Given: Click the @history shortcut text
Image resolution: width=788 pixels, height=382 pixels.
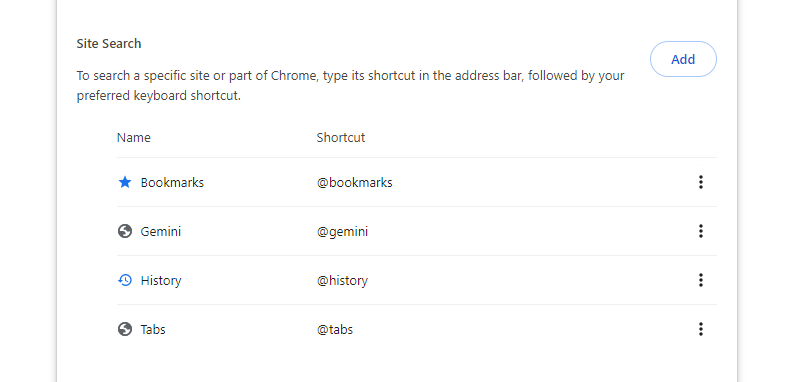Looking at the screenshot, I should [342, 280].
